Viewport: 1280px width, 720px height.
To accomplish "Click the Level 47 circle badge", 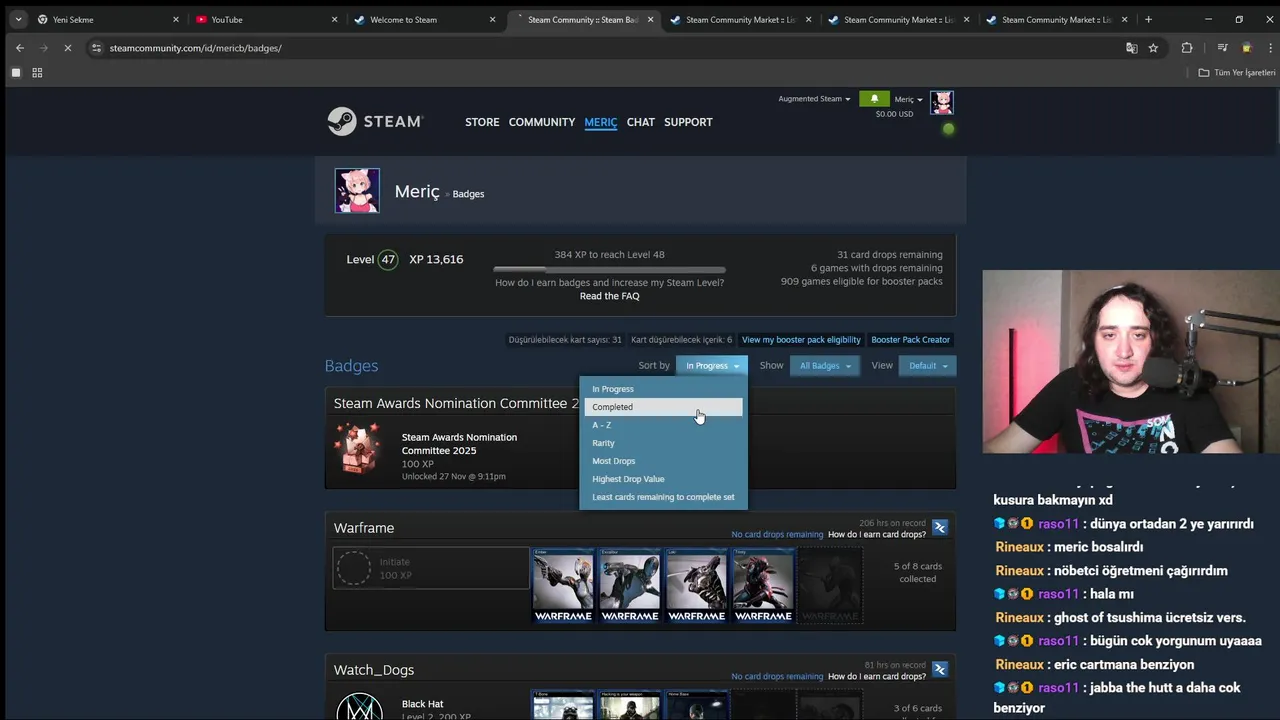I will click(x=388, y=259).
